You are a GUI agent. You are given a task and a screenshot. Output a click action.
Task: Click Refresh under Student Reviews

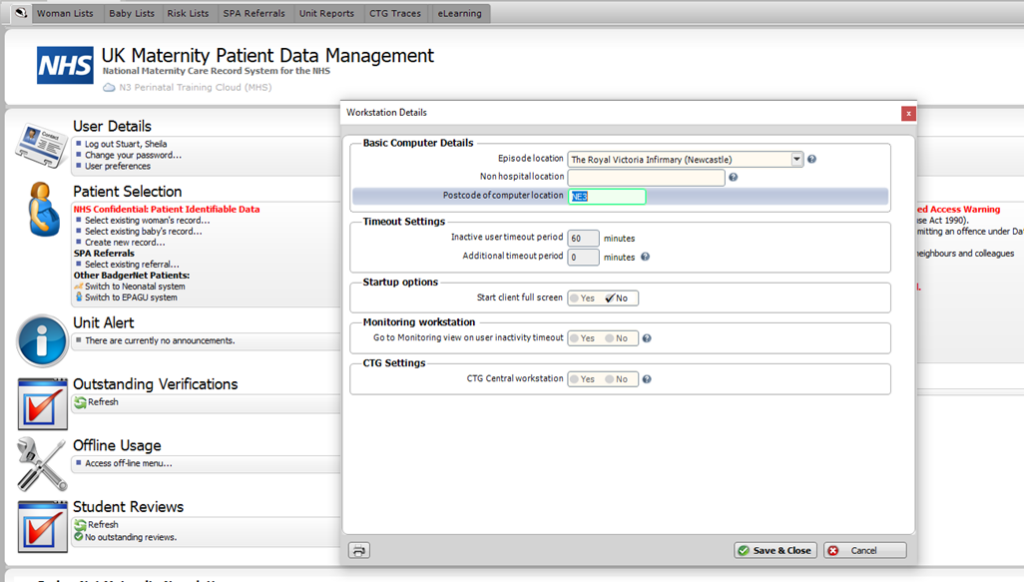[103, 525]
